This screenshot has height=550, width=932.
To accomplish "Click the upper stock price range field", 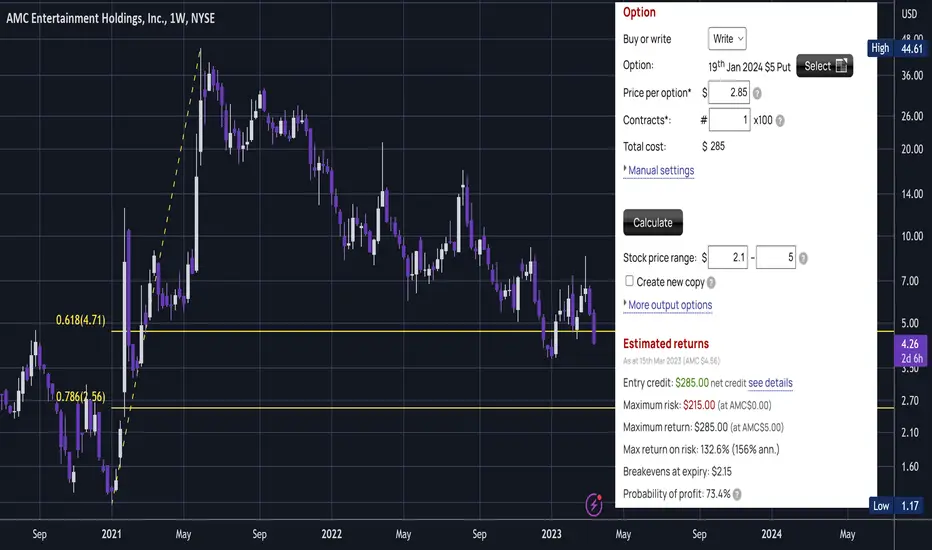I will pos(776,257).
